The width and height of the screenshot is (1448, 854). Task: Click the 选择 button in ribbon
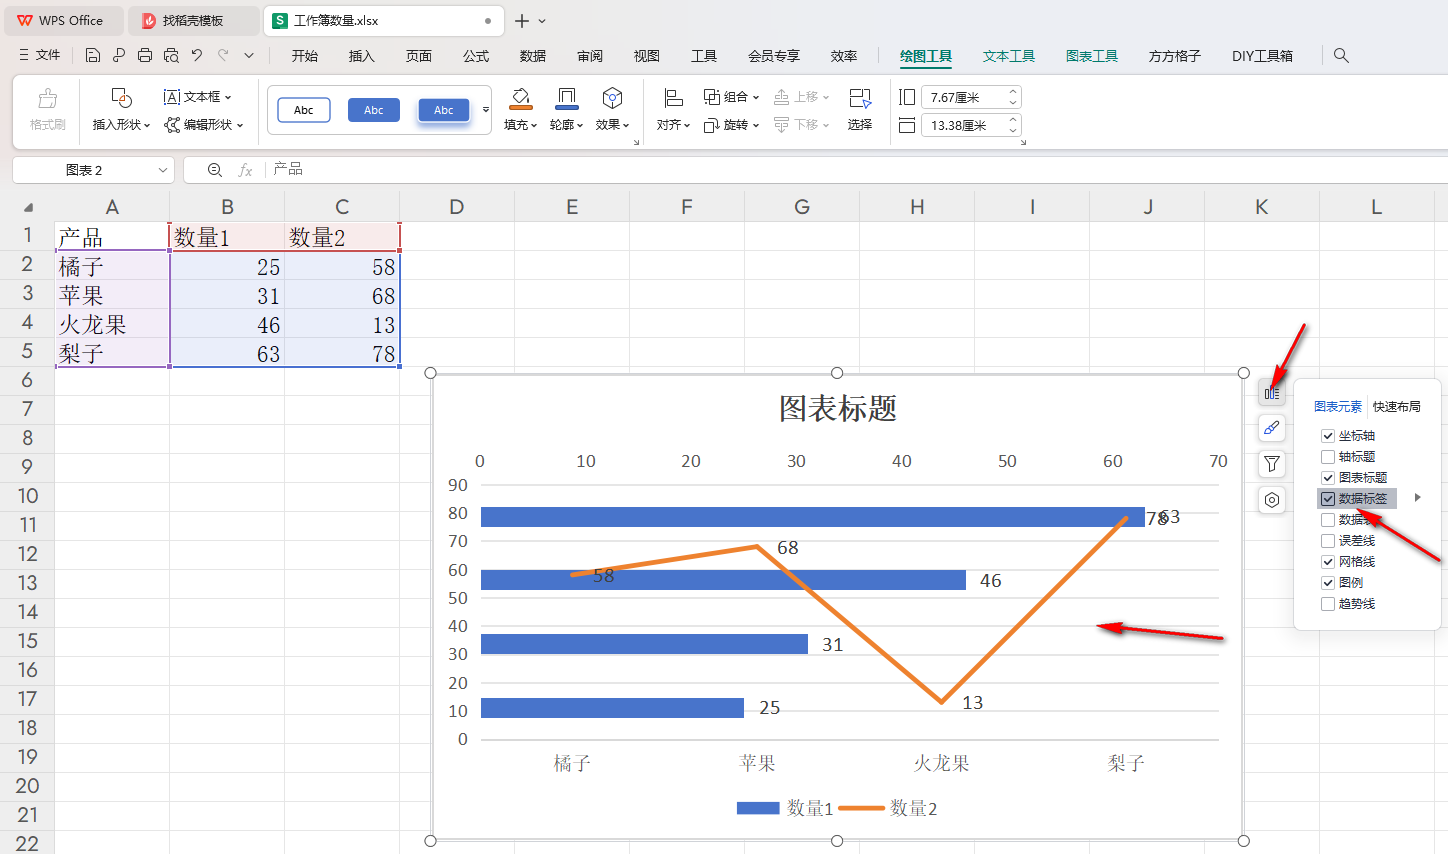coord(859,109)
